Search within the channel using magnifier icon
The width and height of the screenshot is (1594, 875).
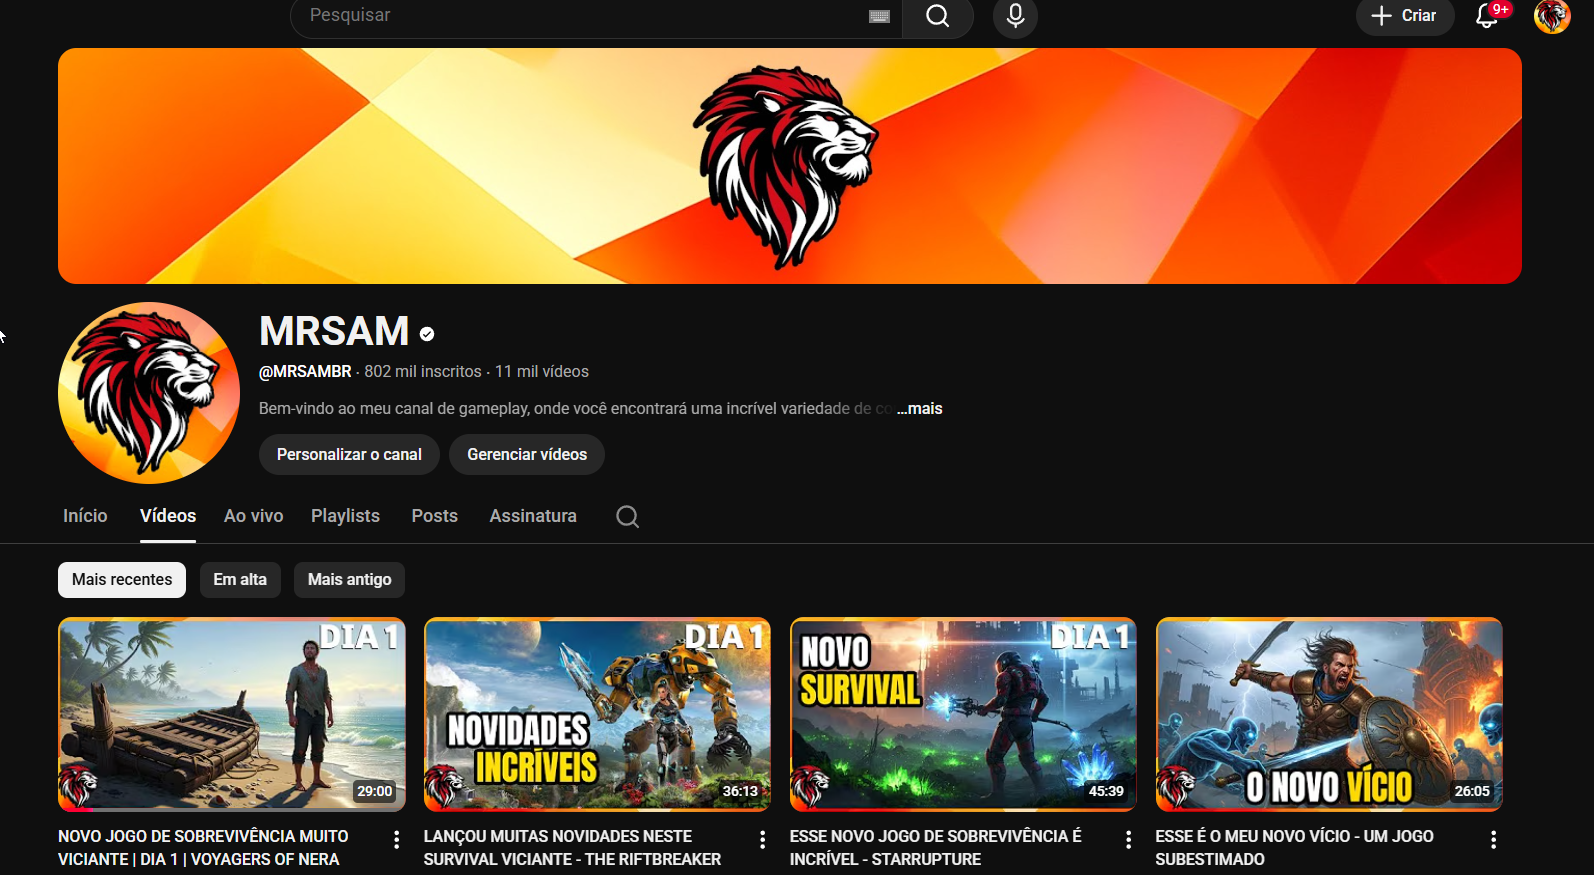pyautogui.click(x=627, y=516)
